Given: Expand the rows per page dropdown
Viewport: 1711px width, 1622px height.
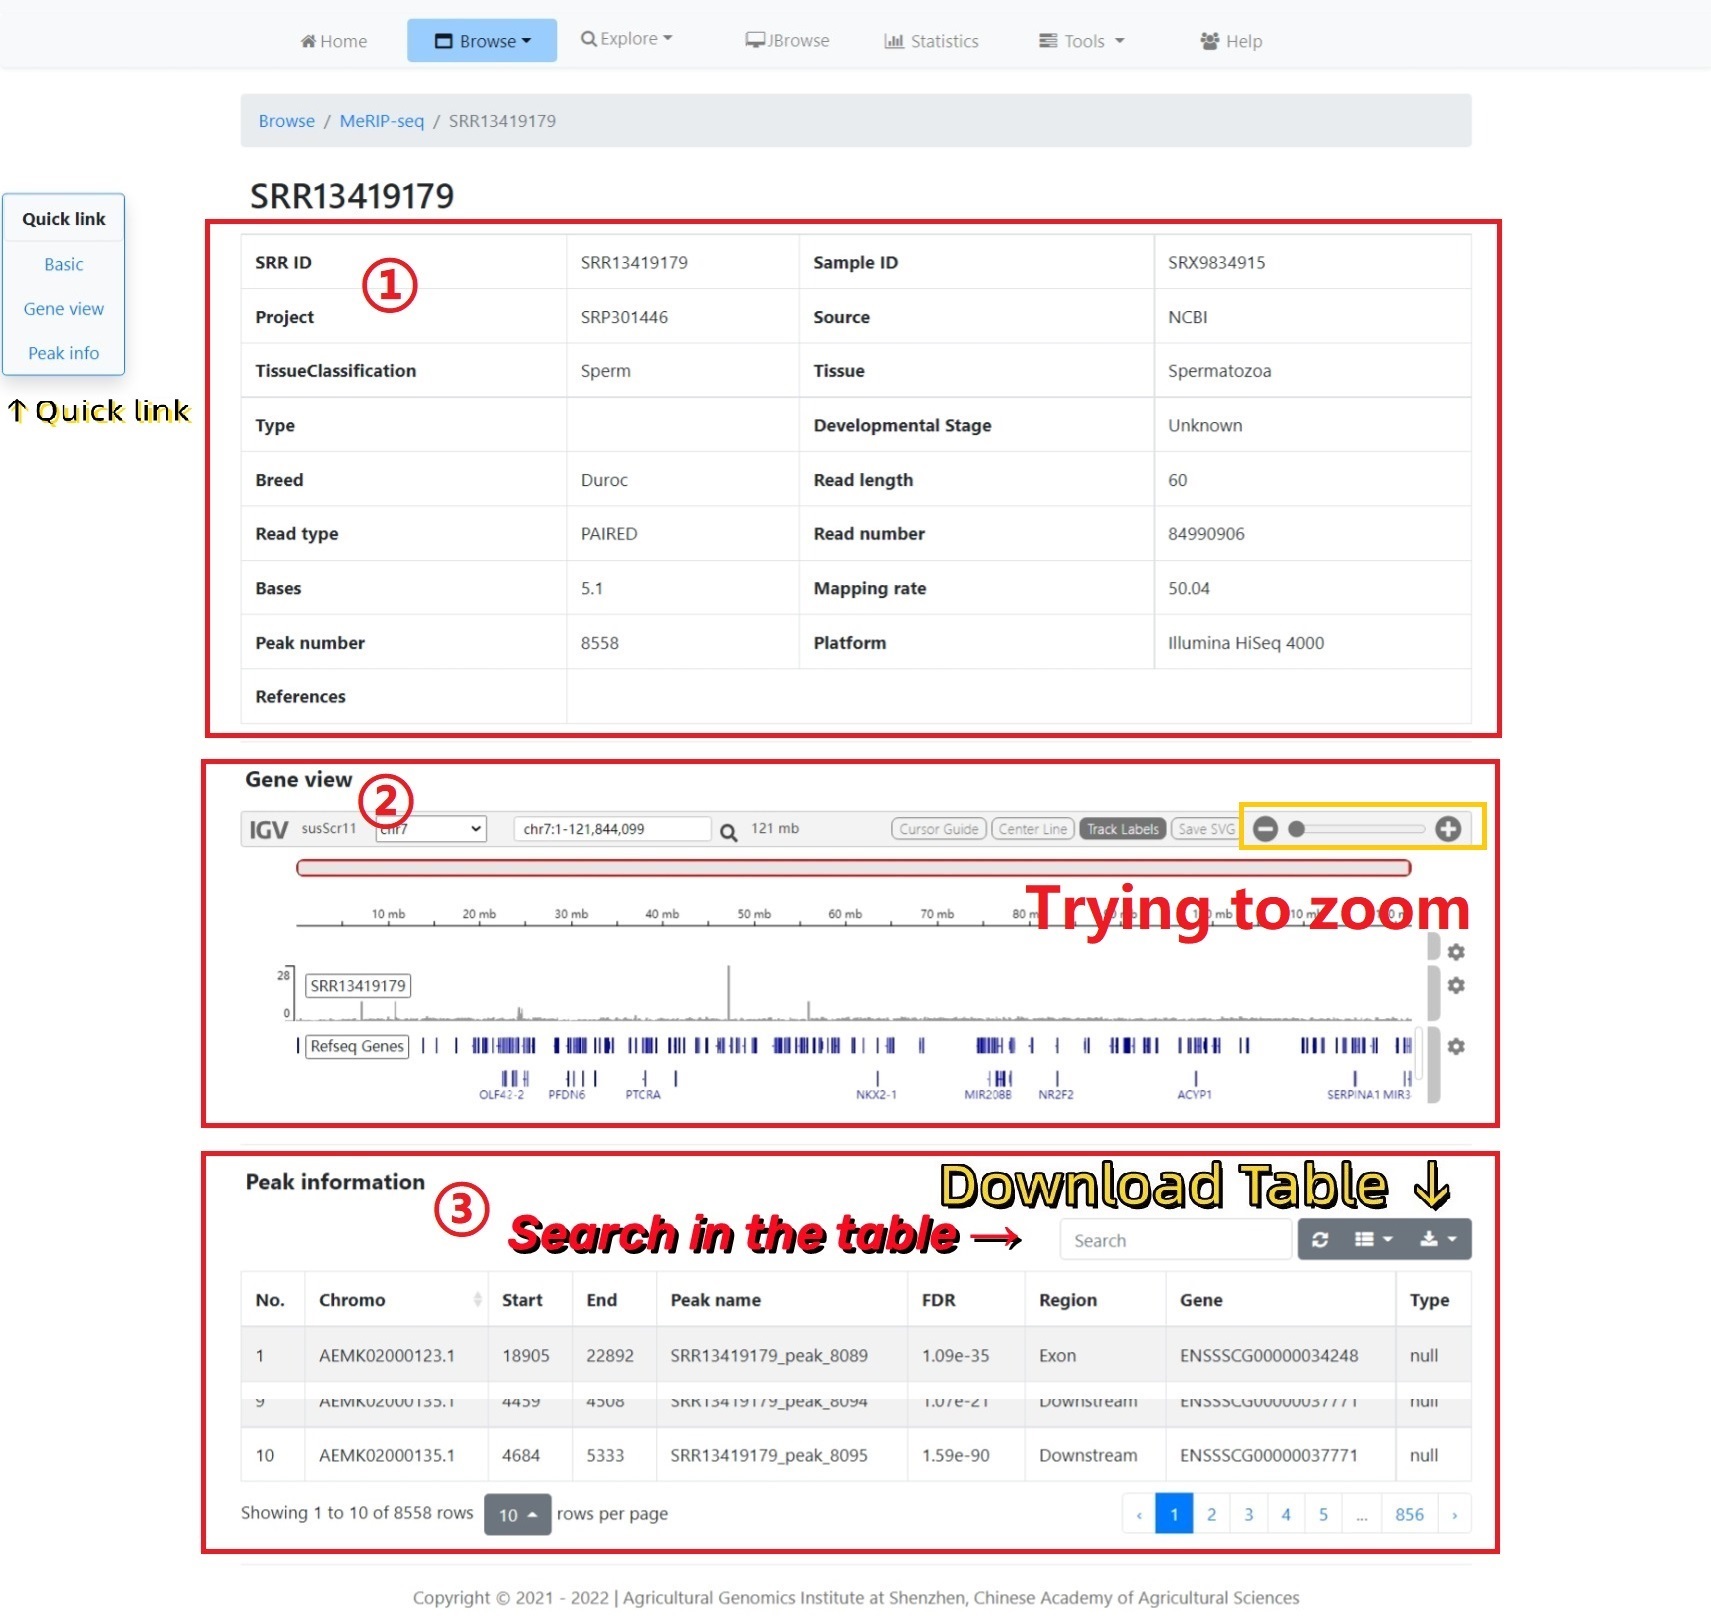Looking at the screenshot, I should point(517,1515).
